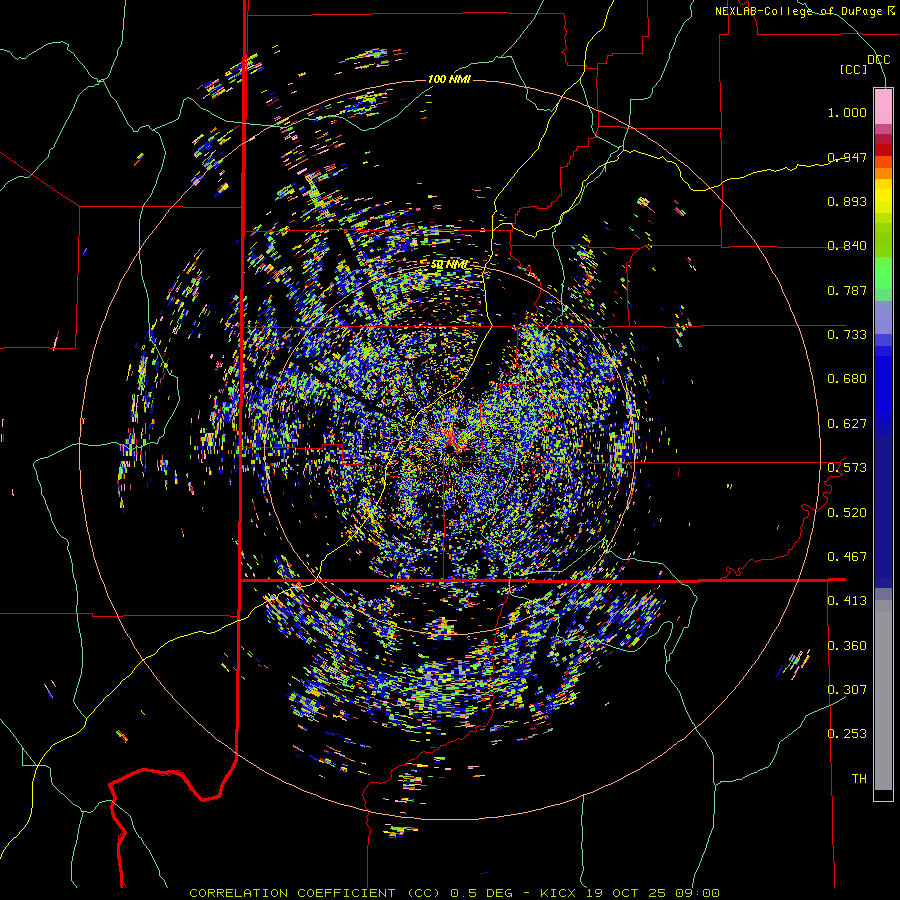Click the 0.893 scale value
The height and width of the screenshot is (900, 900).
[x=847, y=201]
